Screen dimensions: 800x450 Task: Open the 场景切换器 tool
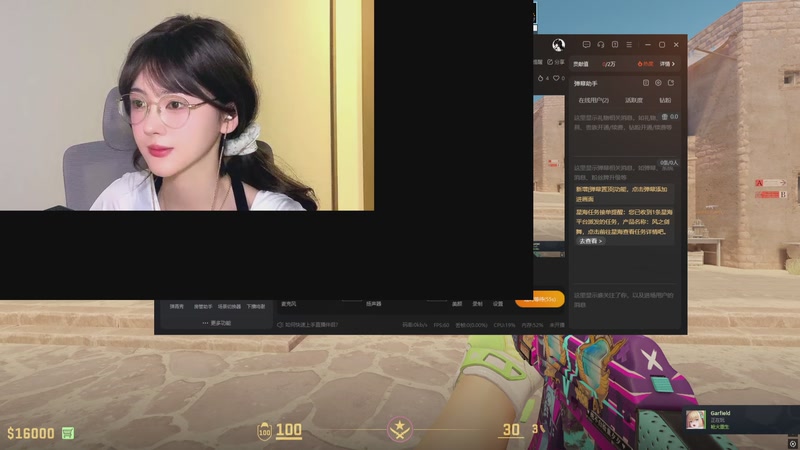click(229, 307)
